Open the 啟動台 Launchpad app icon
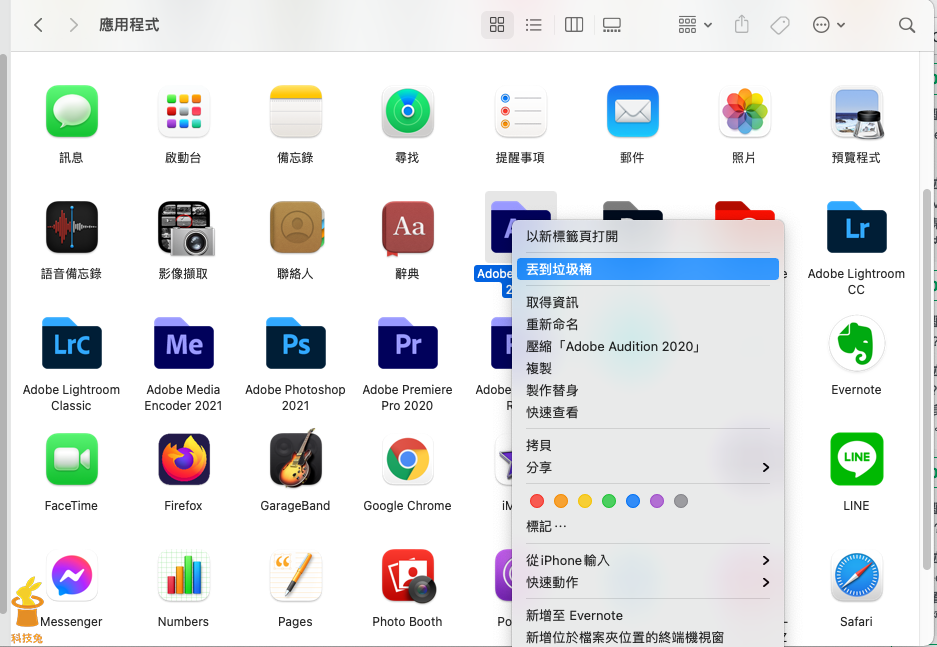 click(x=183, y=111)
